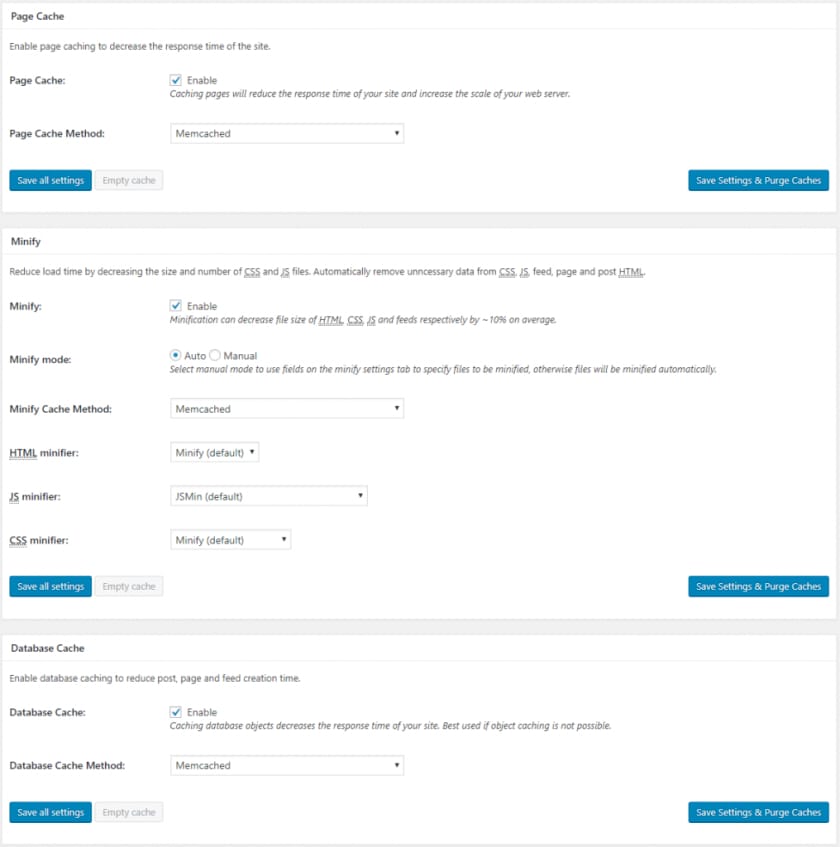Select the Auto minify mode
Image resolution: width=840 pixels, height=847 pixels.
pos(176,356)
